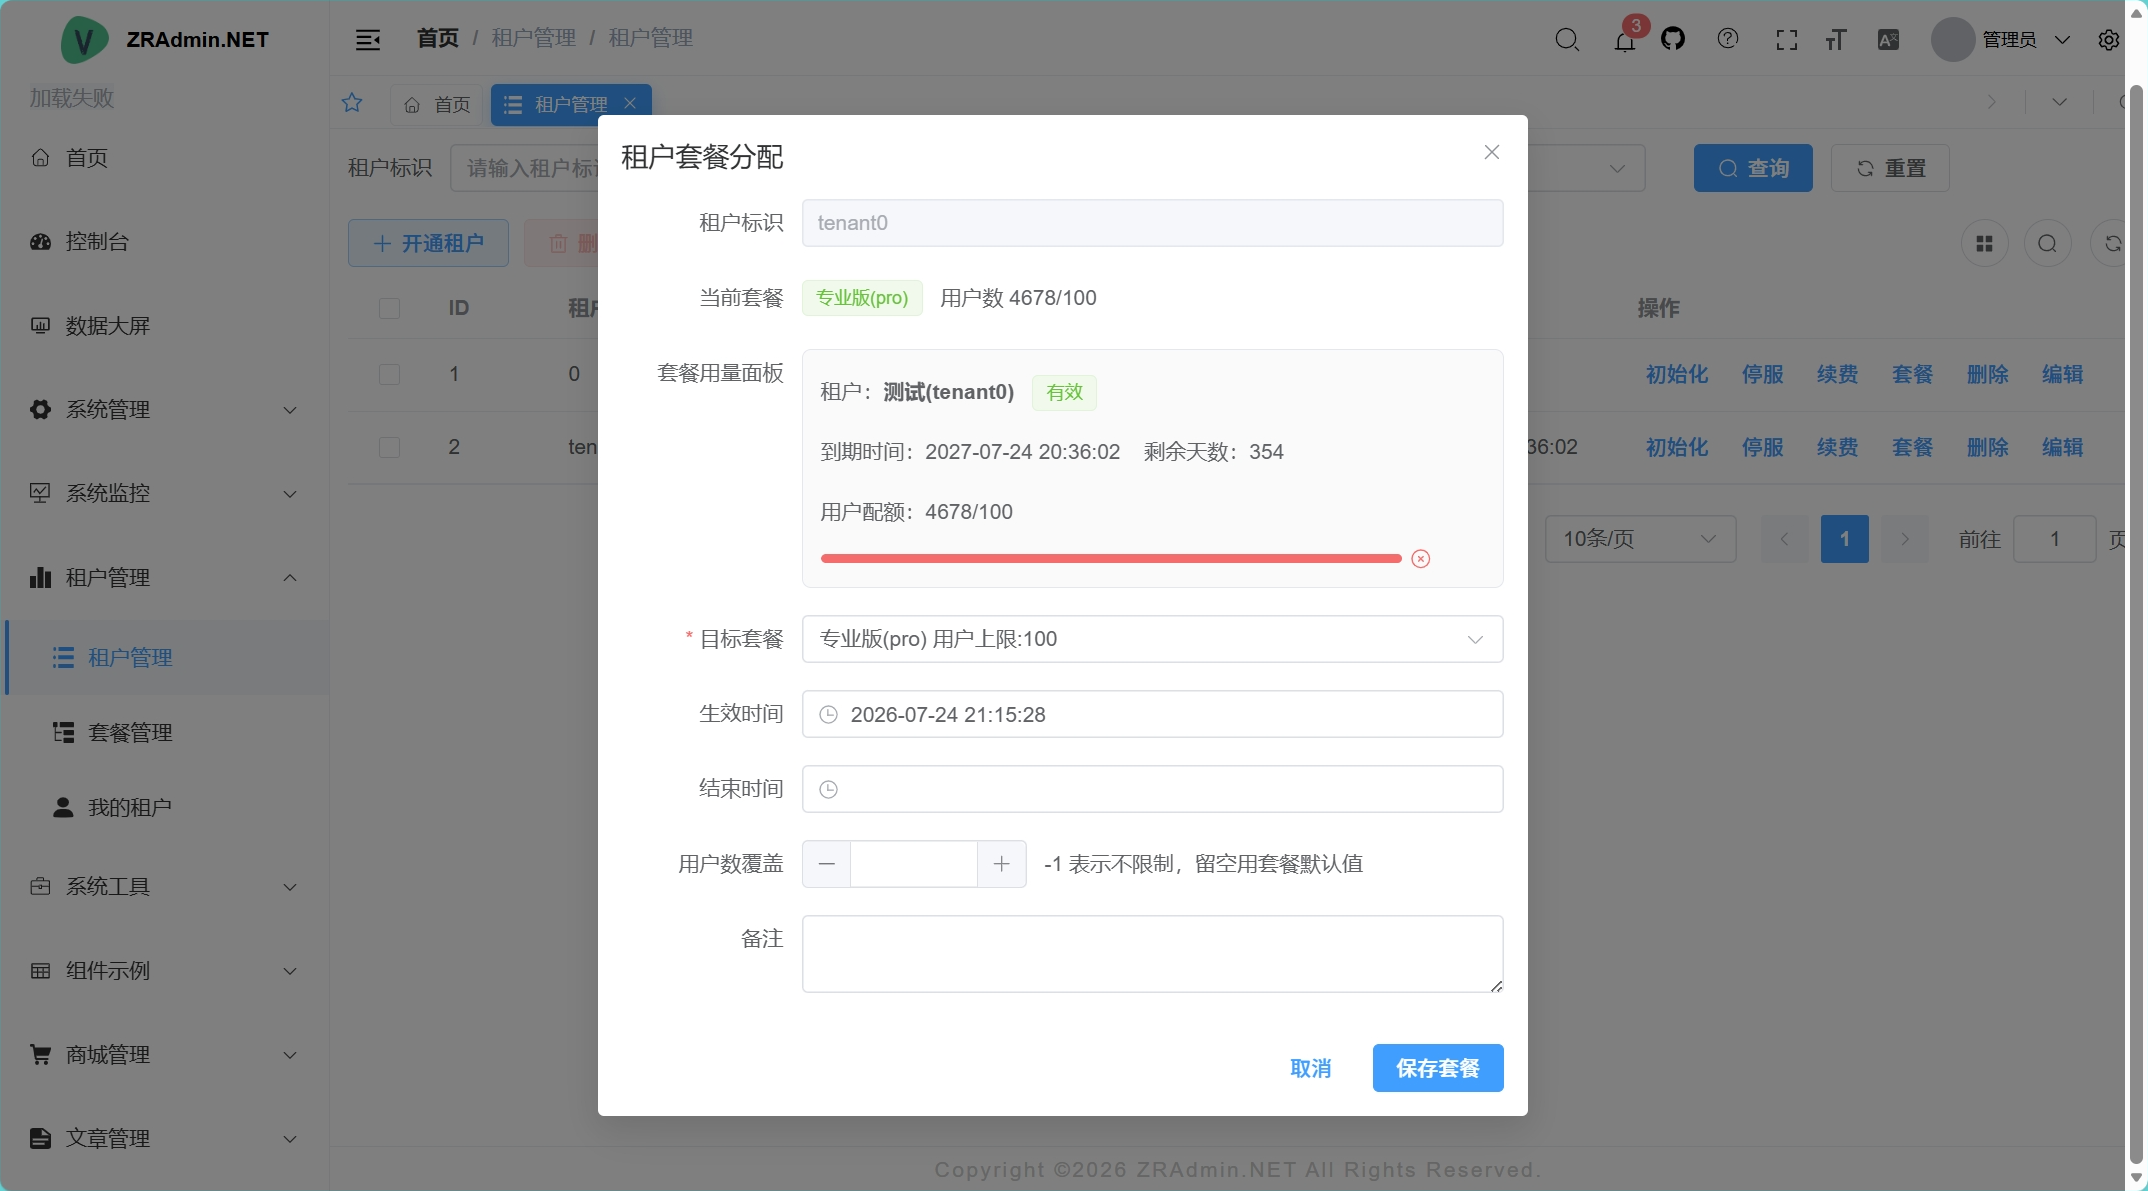Viewport: 2148px width, 1191px height.
Task: Toggle the select-all checkbox in table header
Action: (390, 308)
